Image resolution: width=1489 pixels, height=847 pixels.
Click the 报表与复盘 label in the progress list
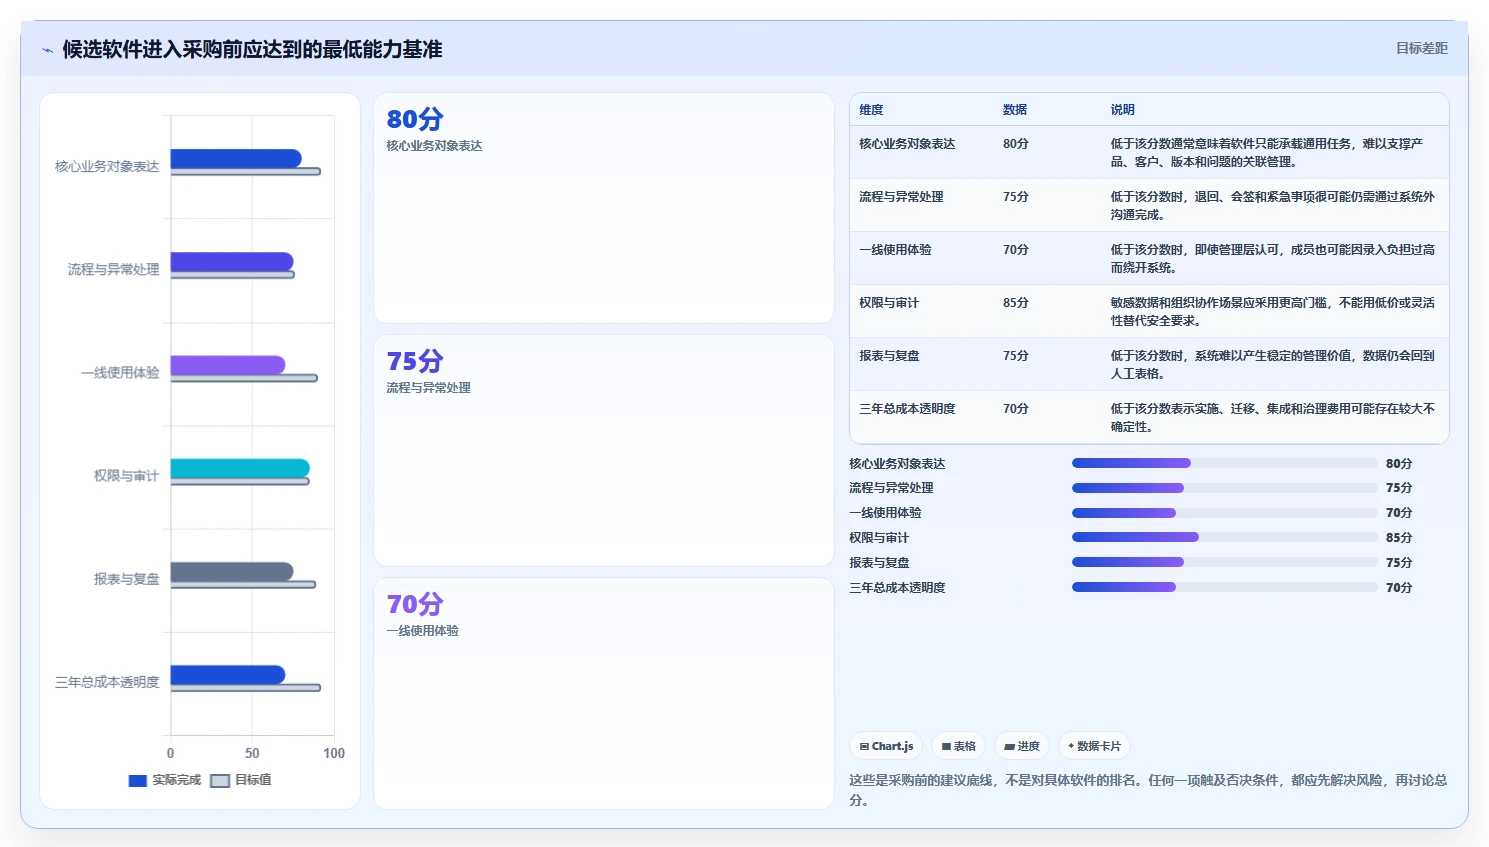coord(879,563)
